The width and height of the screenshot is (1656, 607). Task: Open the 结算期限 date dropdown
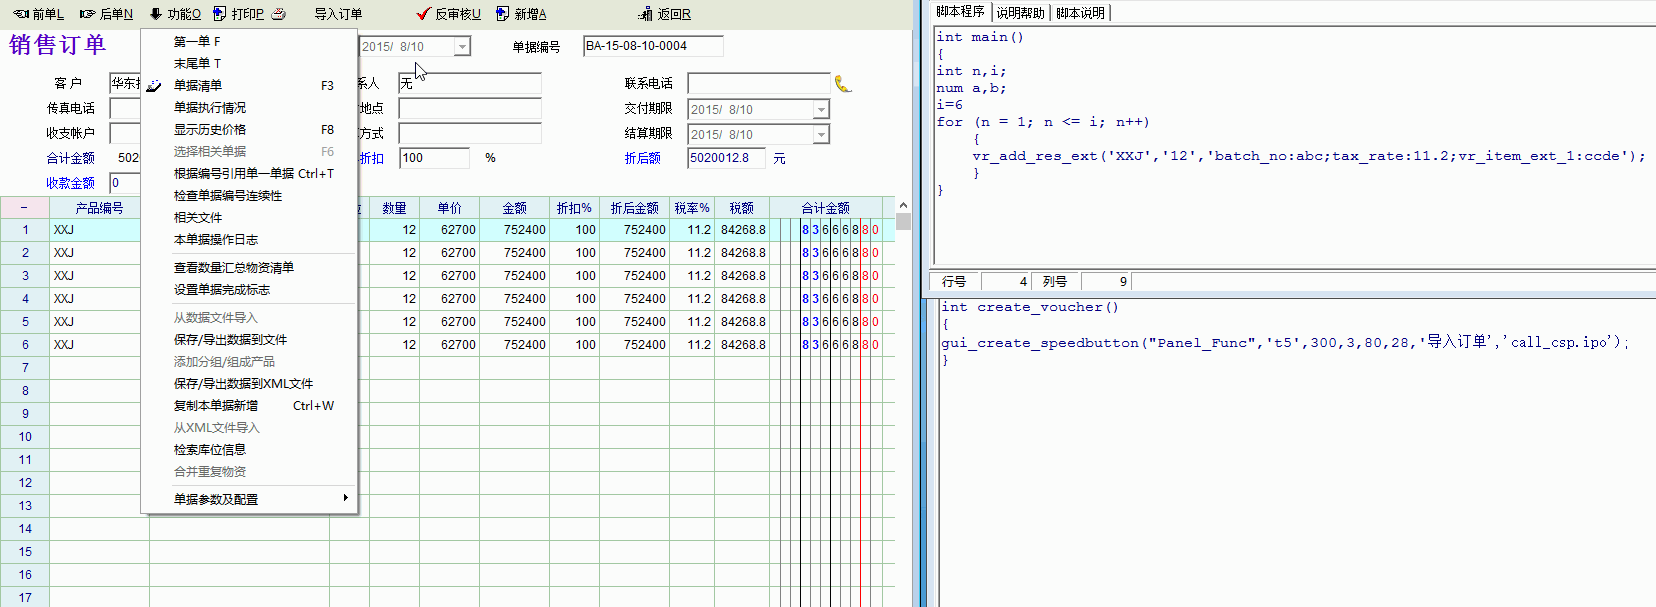pos(821,135)
